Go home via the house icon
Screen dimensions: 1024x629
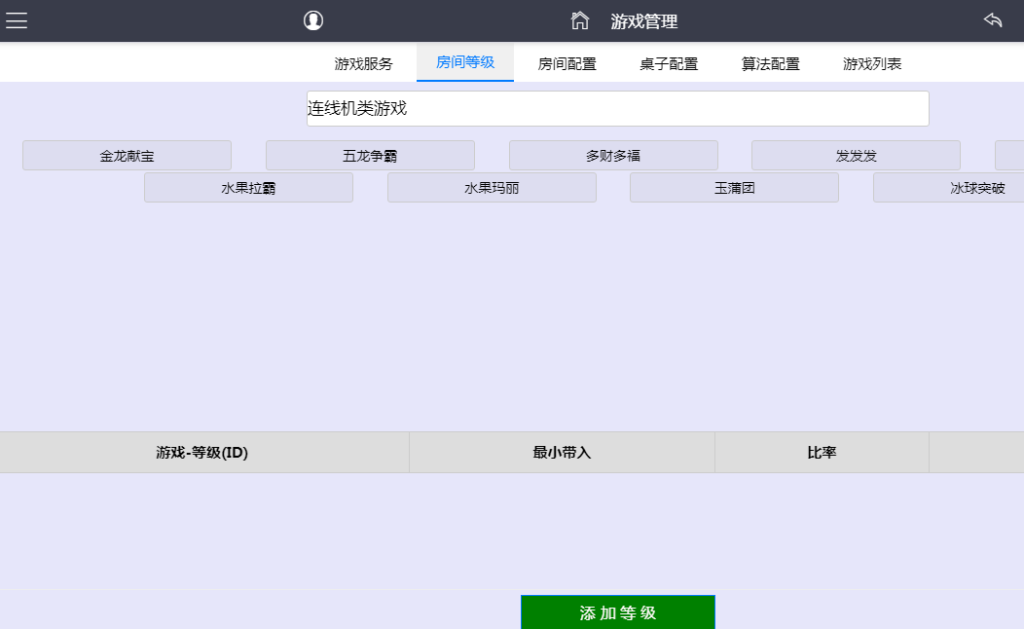click(580, 20)
